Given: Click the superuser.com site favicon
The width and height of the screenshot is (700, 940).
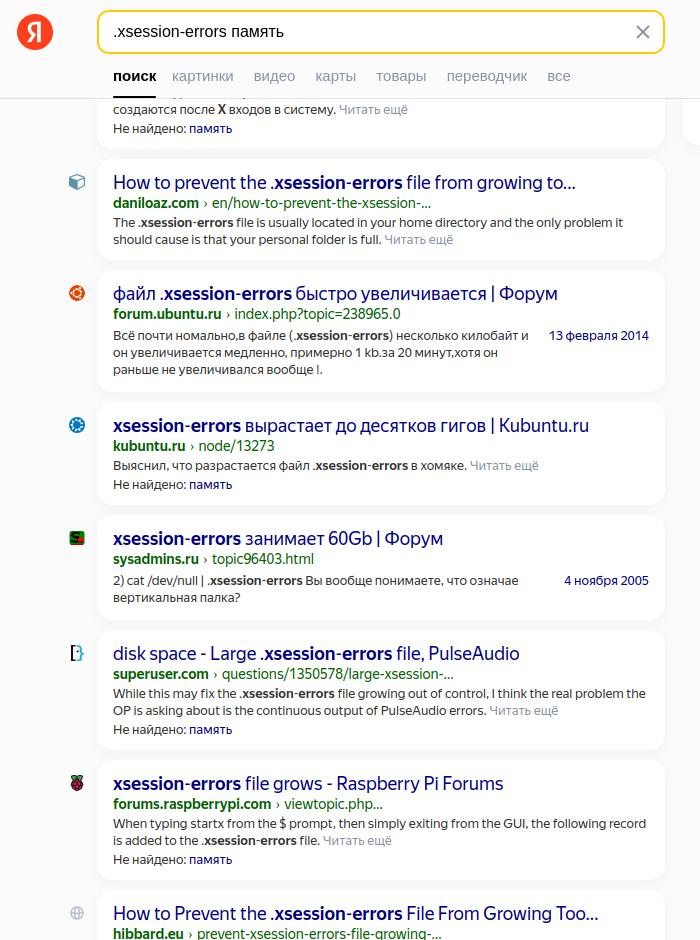Looking at the screenshot, I should click(77, 653).
